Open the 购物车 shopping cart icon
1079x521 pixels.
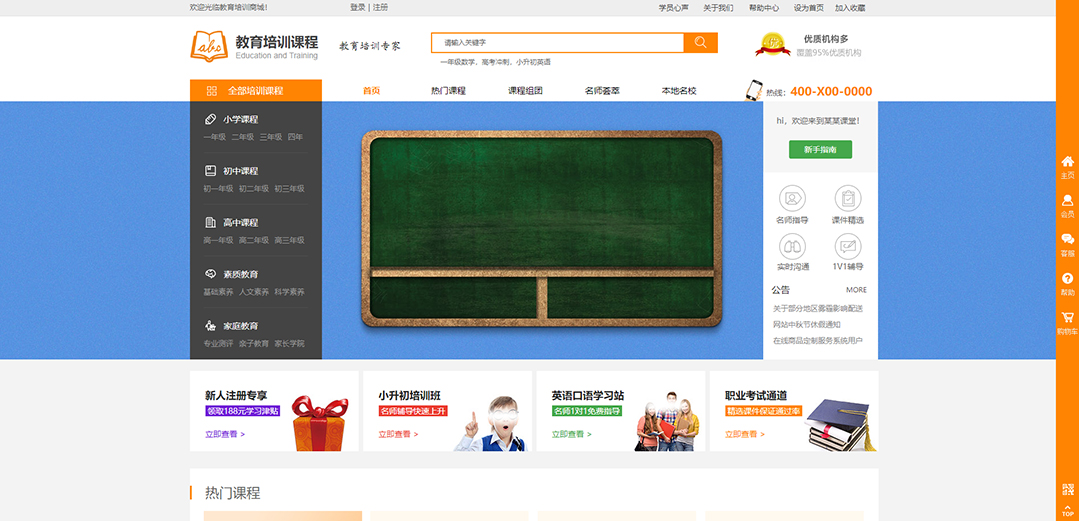[x=1067, y=318]
